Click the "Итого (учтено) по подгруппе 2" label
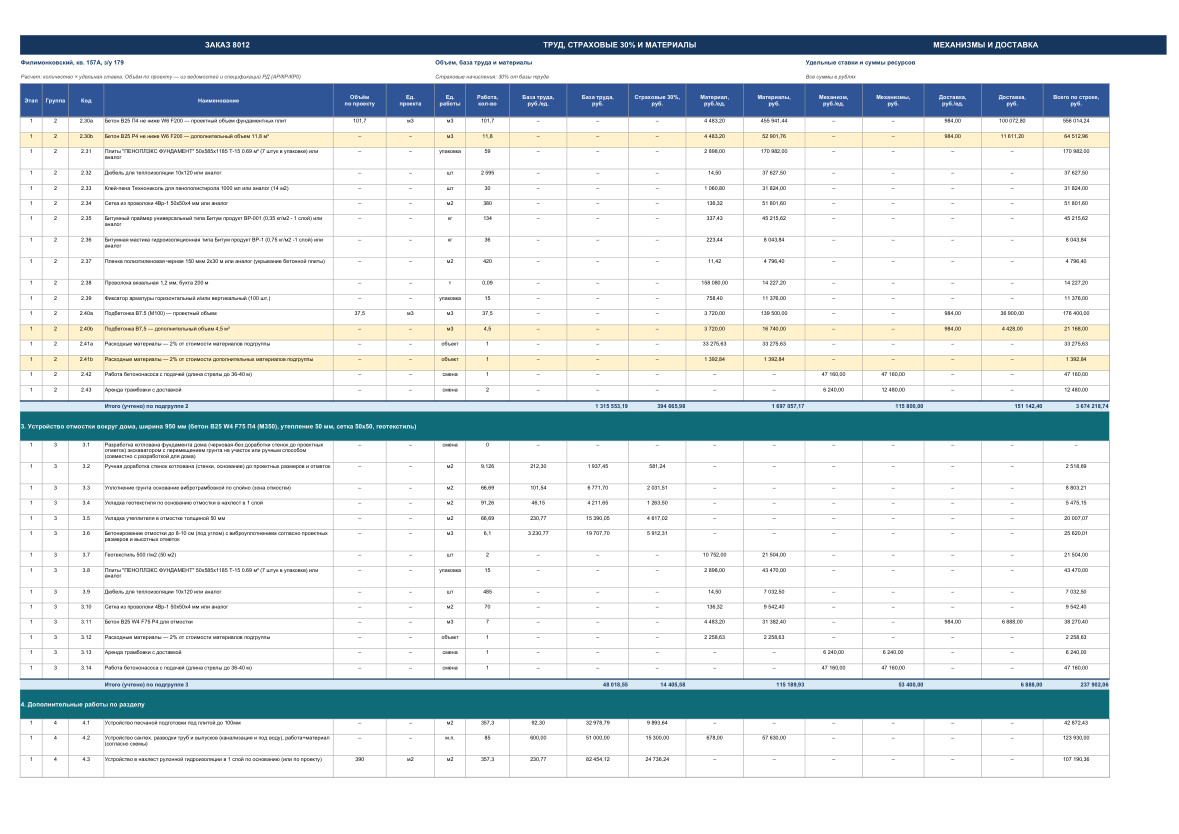 pos(147,406)
